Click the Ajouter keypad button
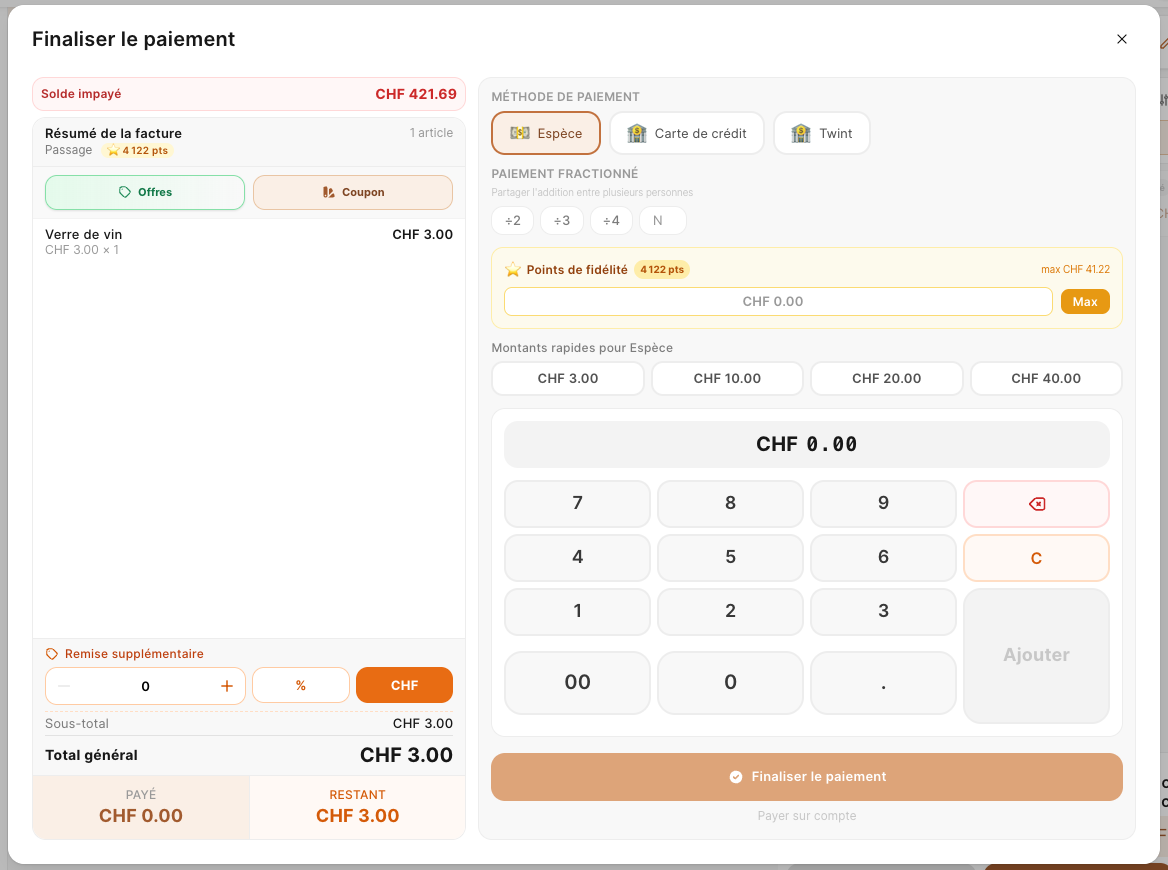The width and height of the screenshot is (1168, 870). coord(1036,655)
